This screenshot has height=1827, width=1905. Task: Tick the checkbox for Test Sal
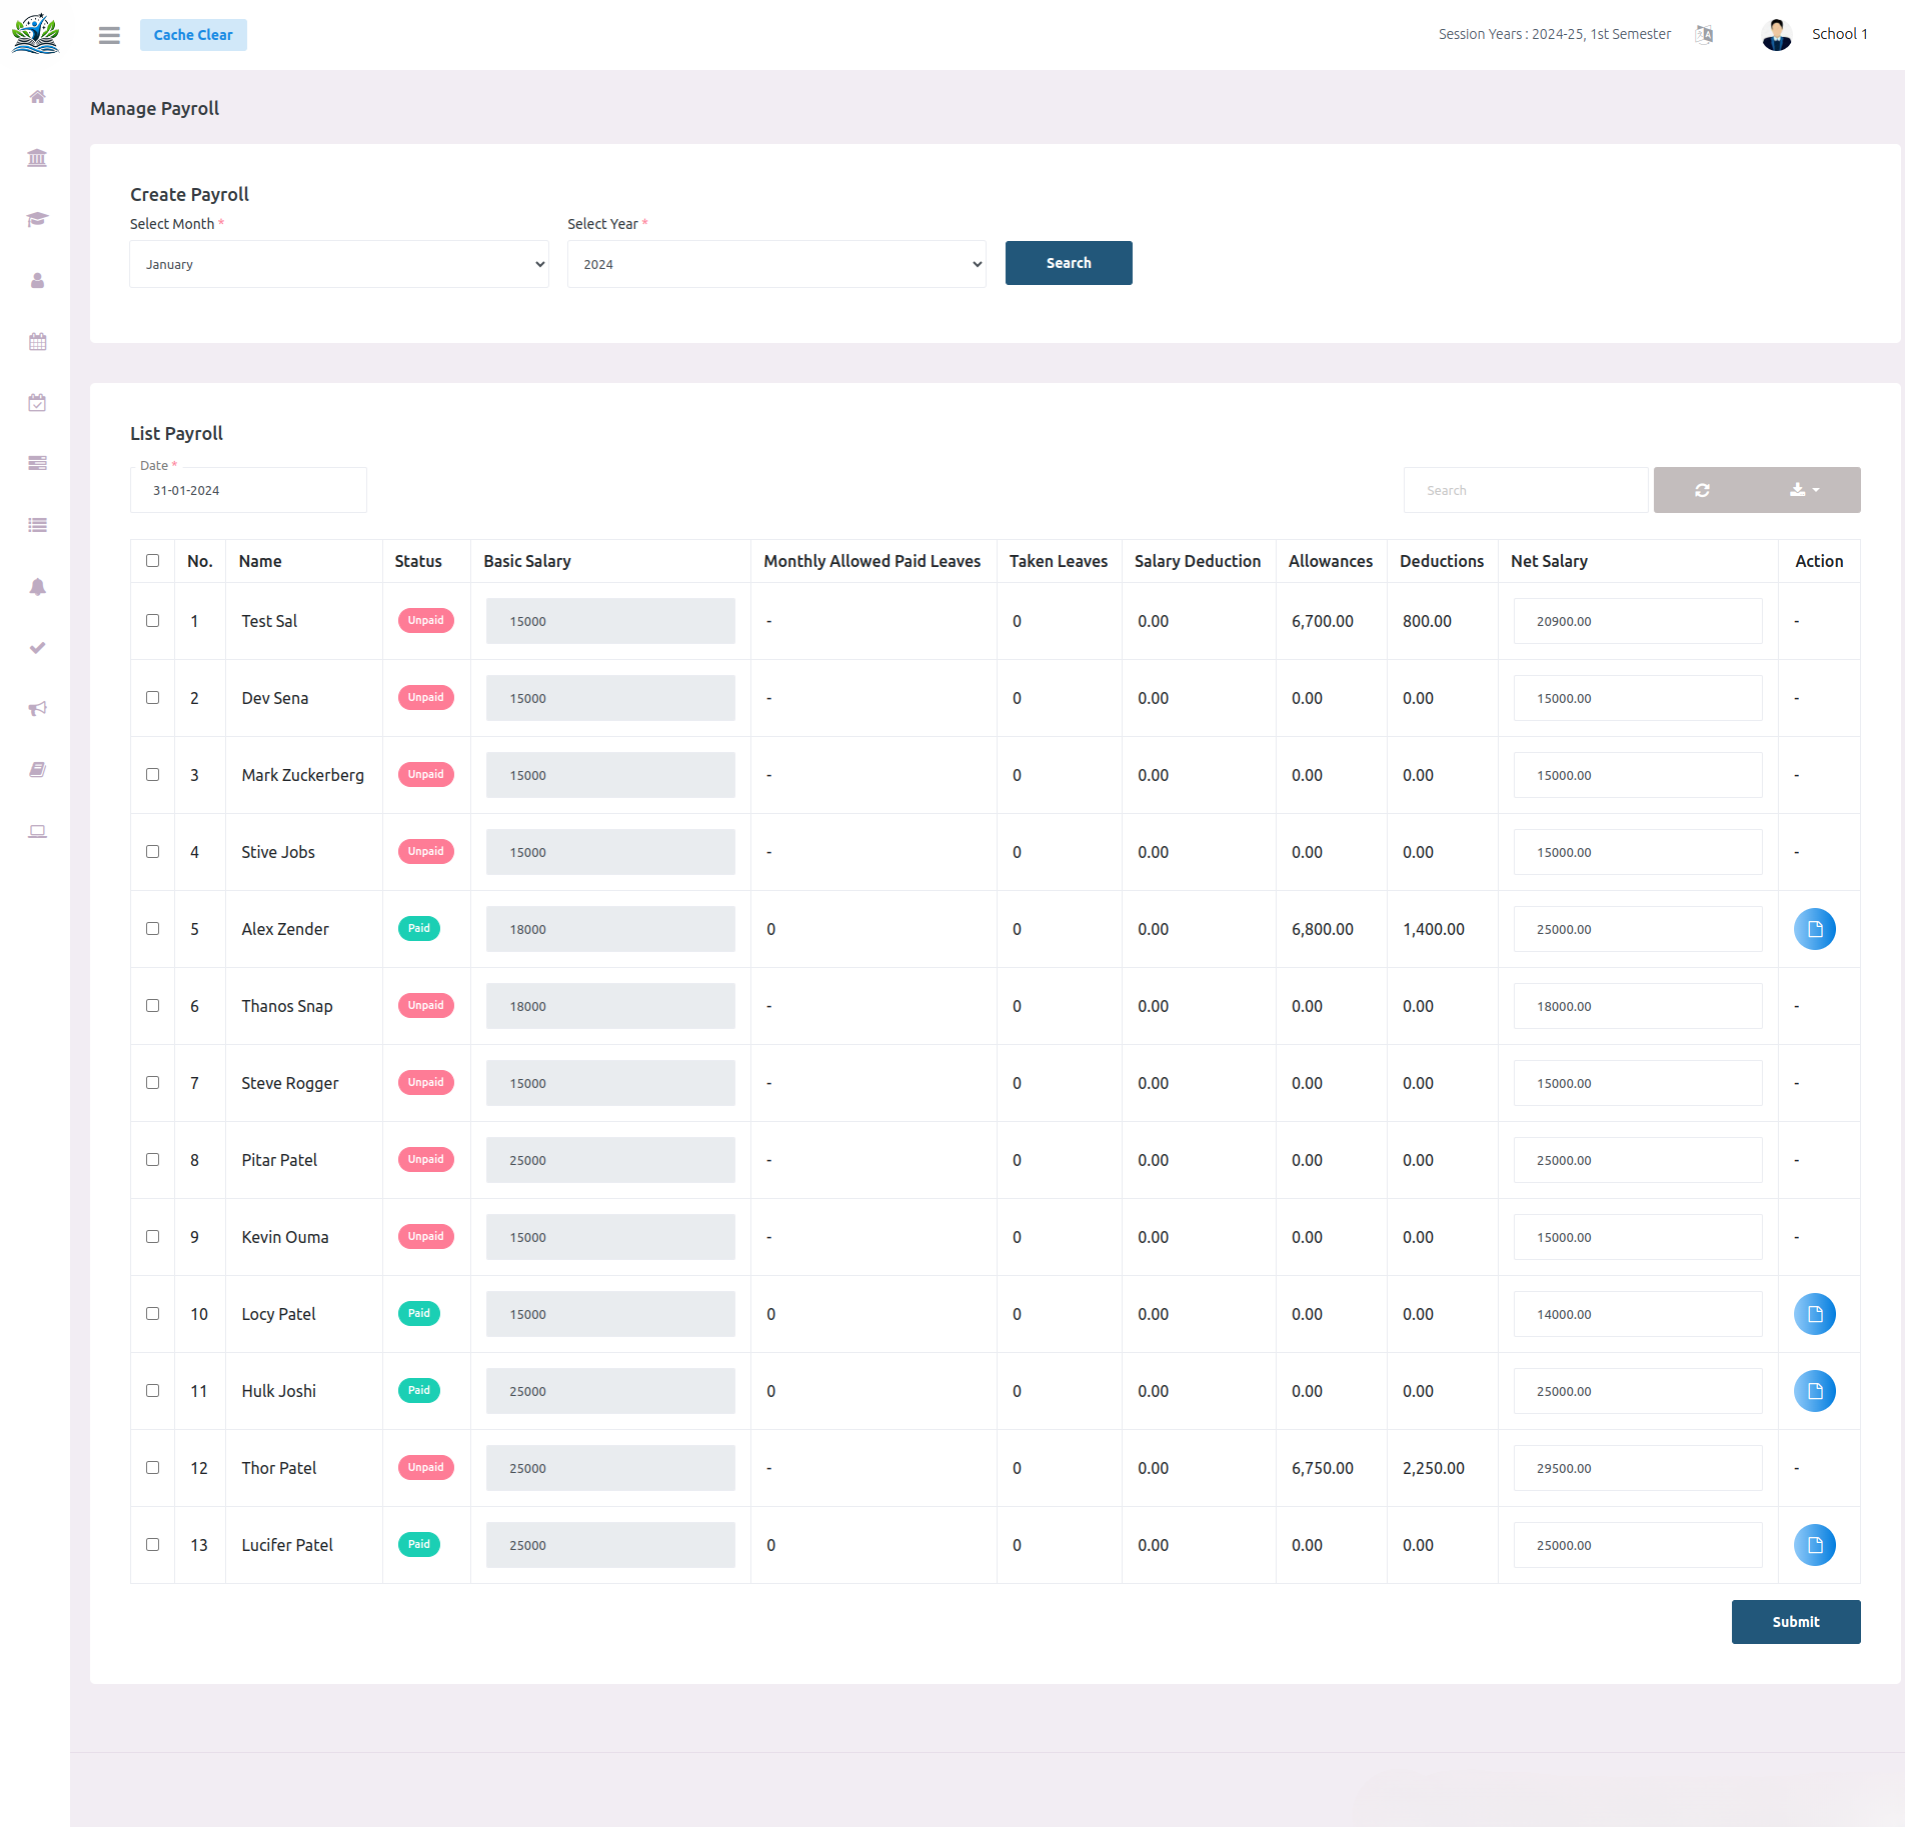tap(152, 621)
